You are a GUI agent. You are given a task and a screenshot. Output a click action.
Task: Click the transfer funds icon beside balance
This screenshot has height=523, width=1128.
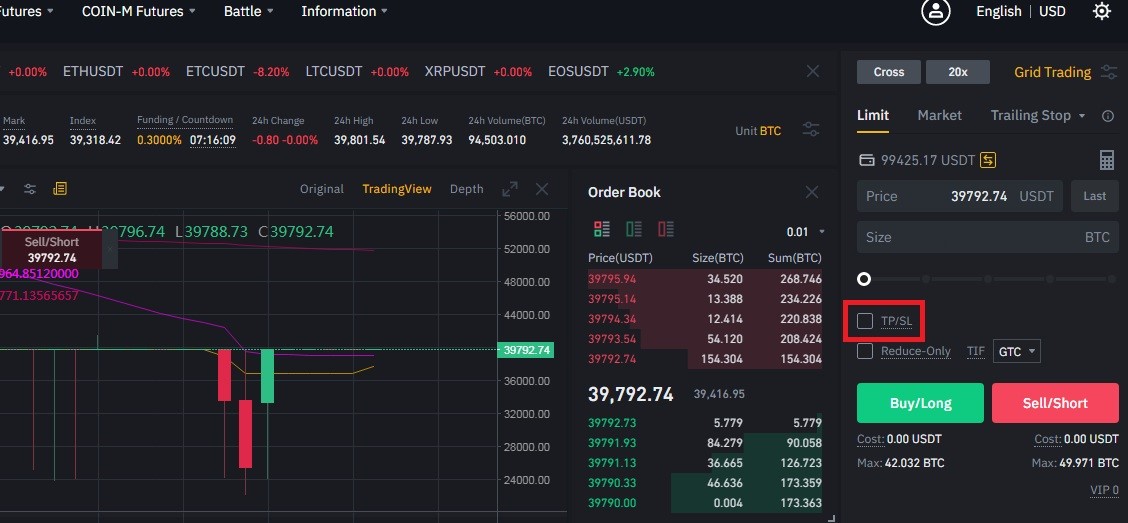[x=988, y=160]
